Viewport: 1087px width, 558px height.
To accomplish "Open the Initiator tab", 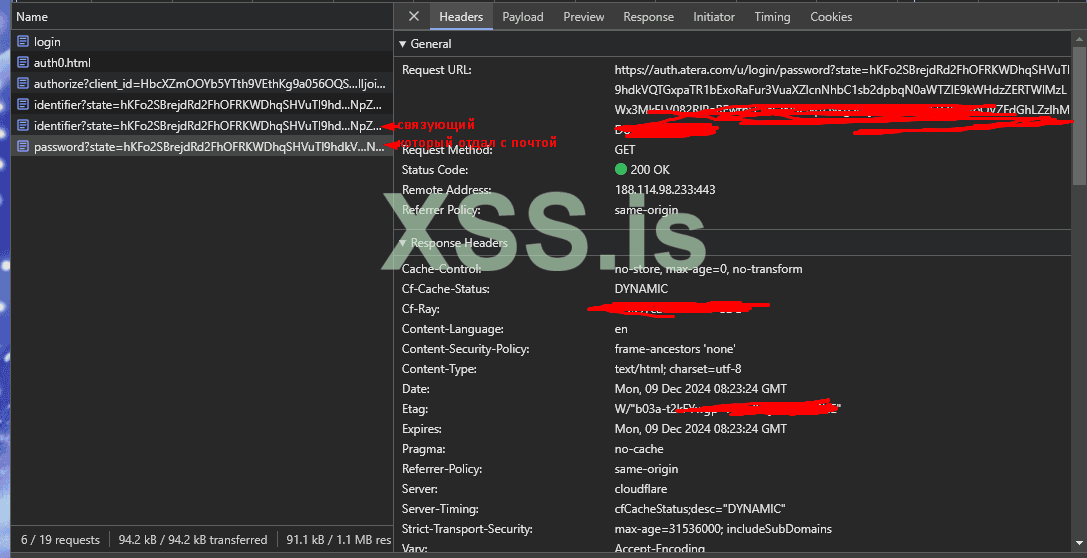I will (714, 17).
